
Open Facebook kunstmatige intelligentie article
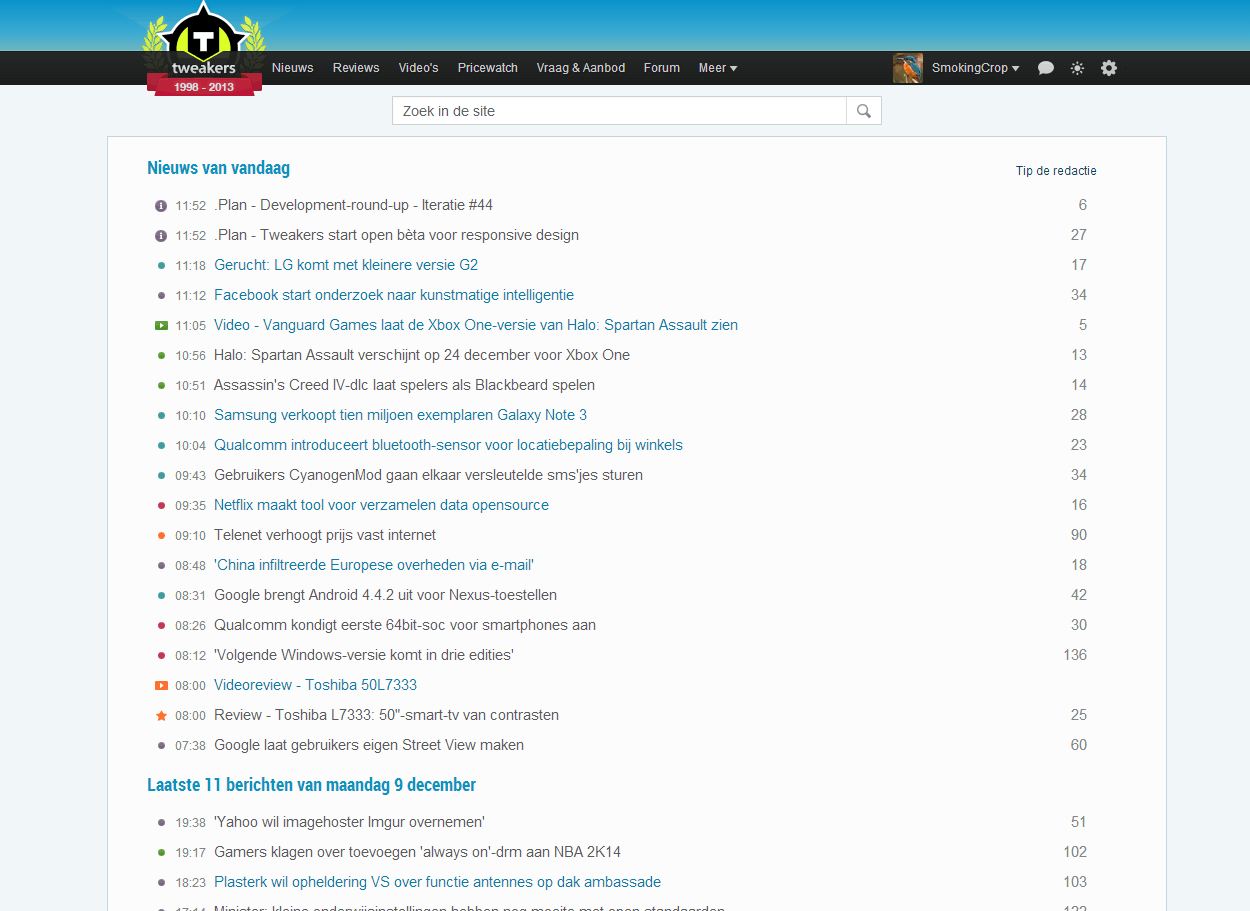point(394,295)
